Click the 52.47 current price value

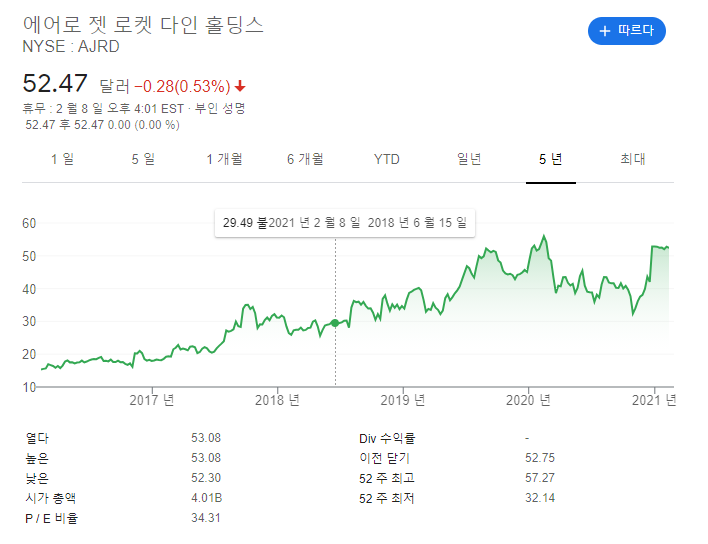(x=55, y=84)
